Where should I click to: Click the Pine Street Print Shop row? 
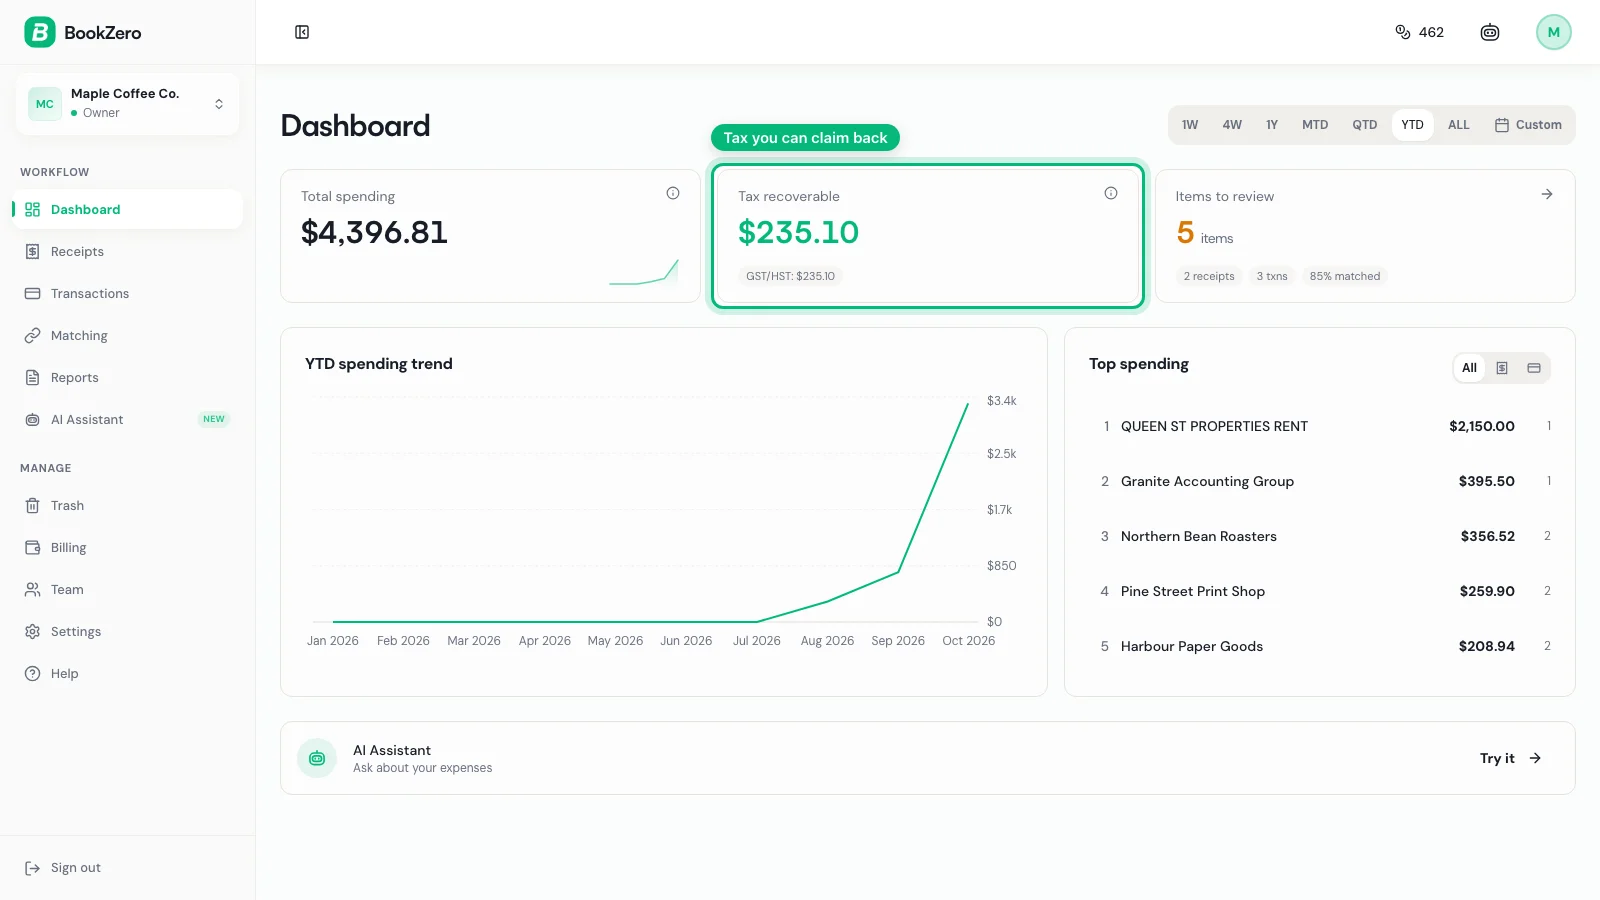(1320, 591)
